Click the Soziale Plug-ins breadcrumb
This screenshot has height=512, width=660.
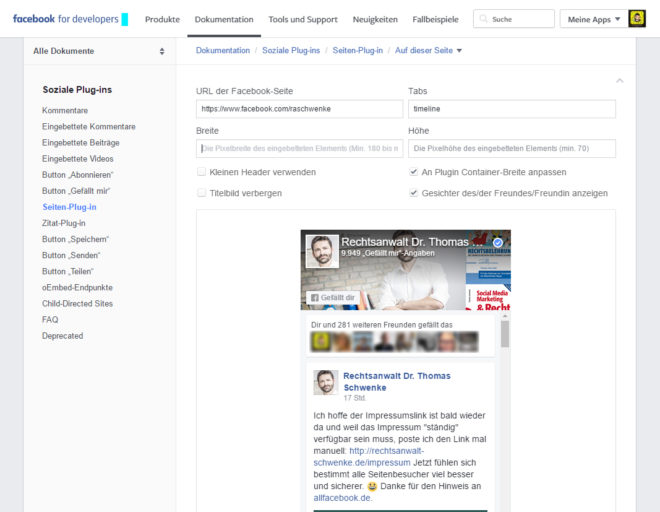[291, 51]
